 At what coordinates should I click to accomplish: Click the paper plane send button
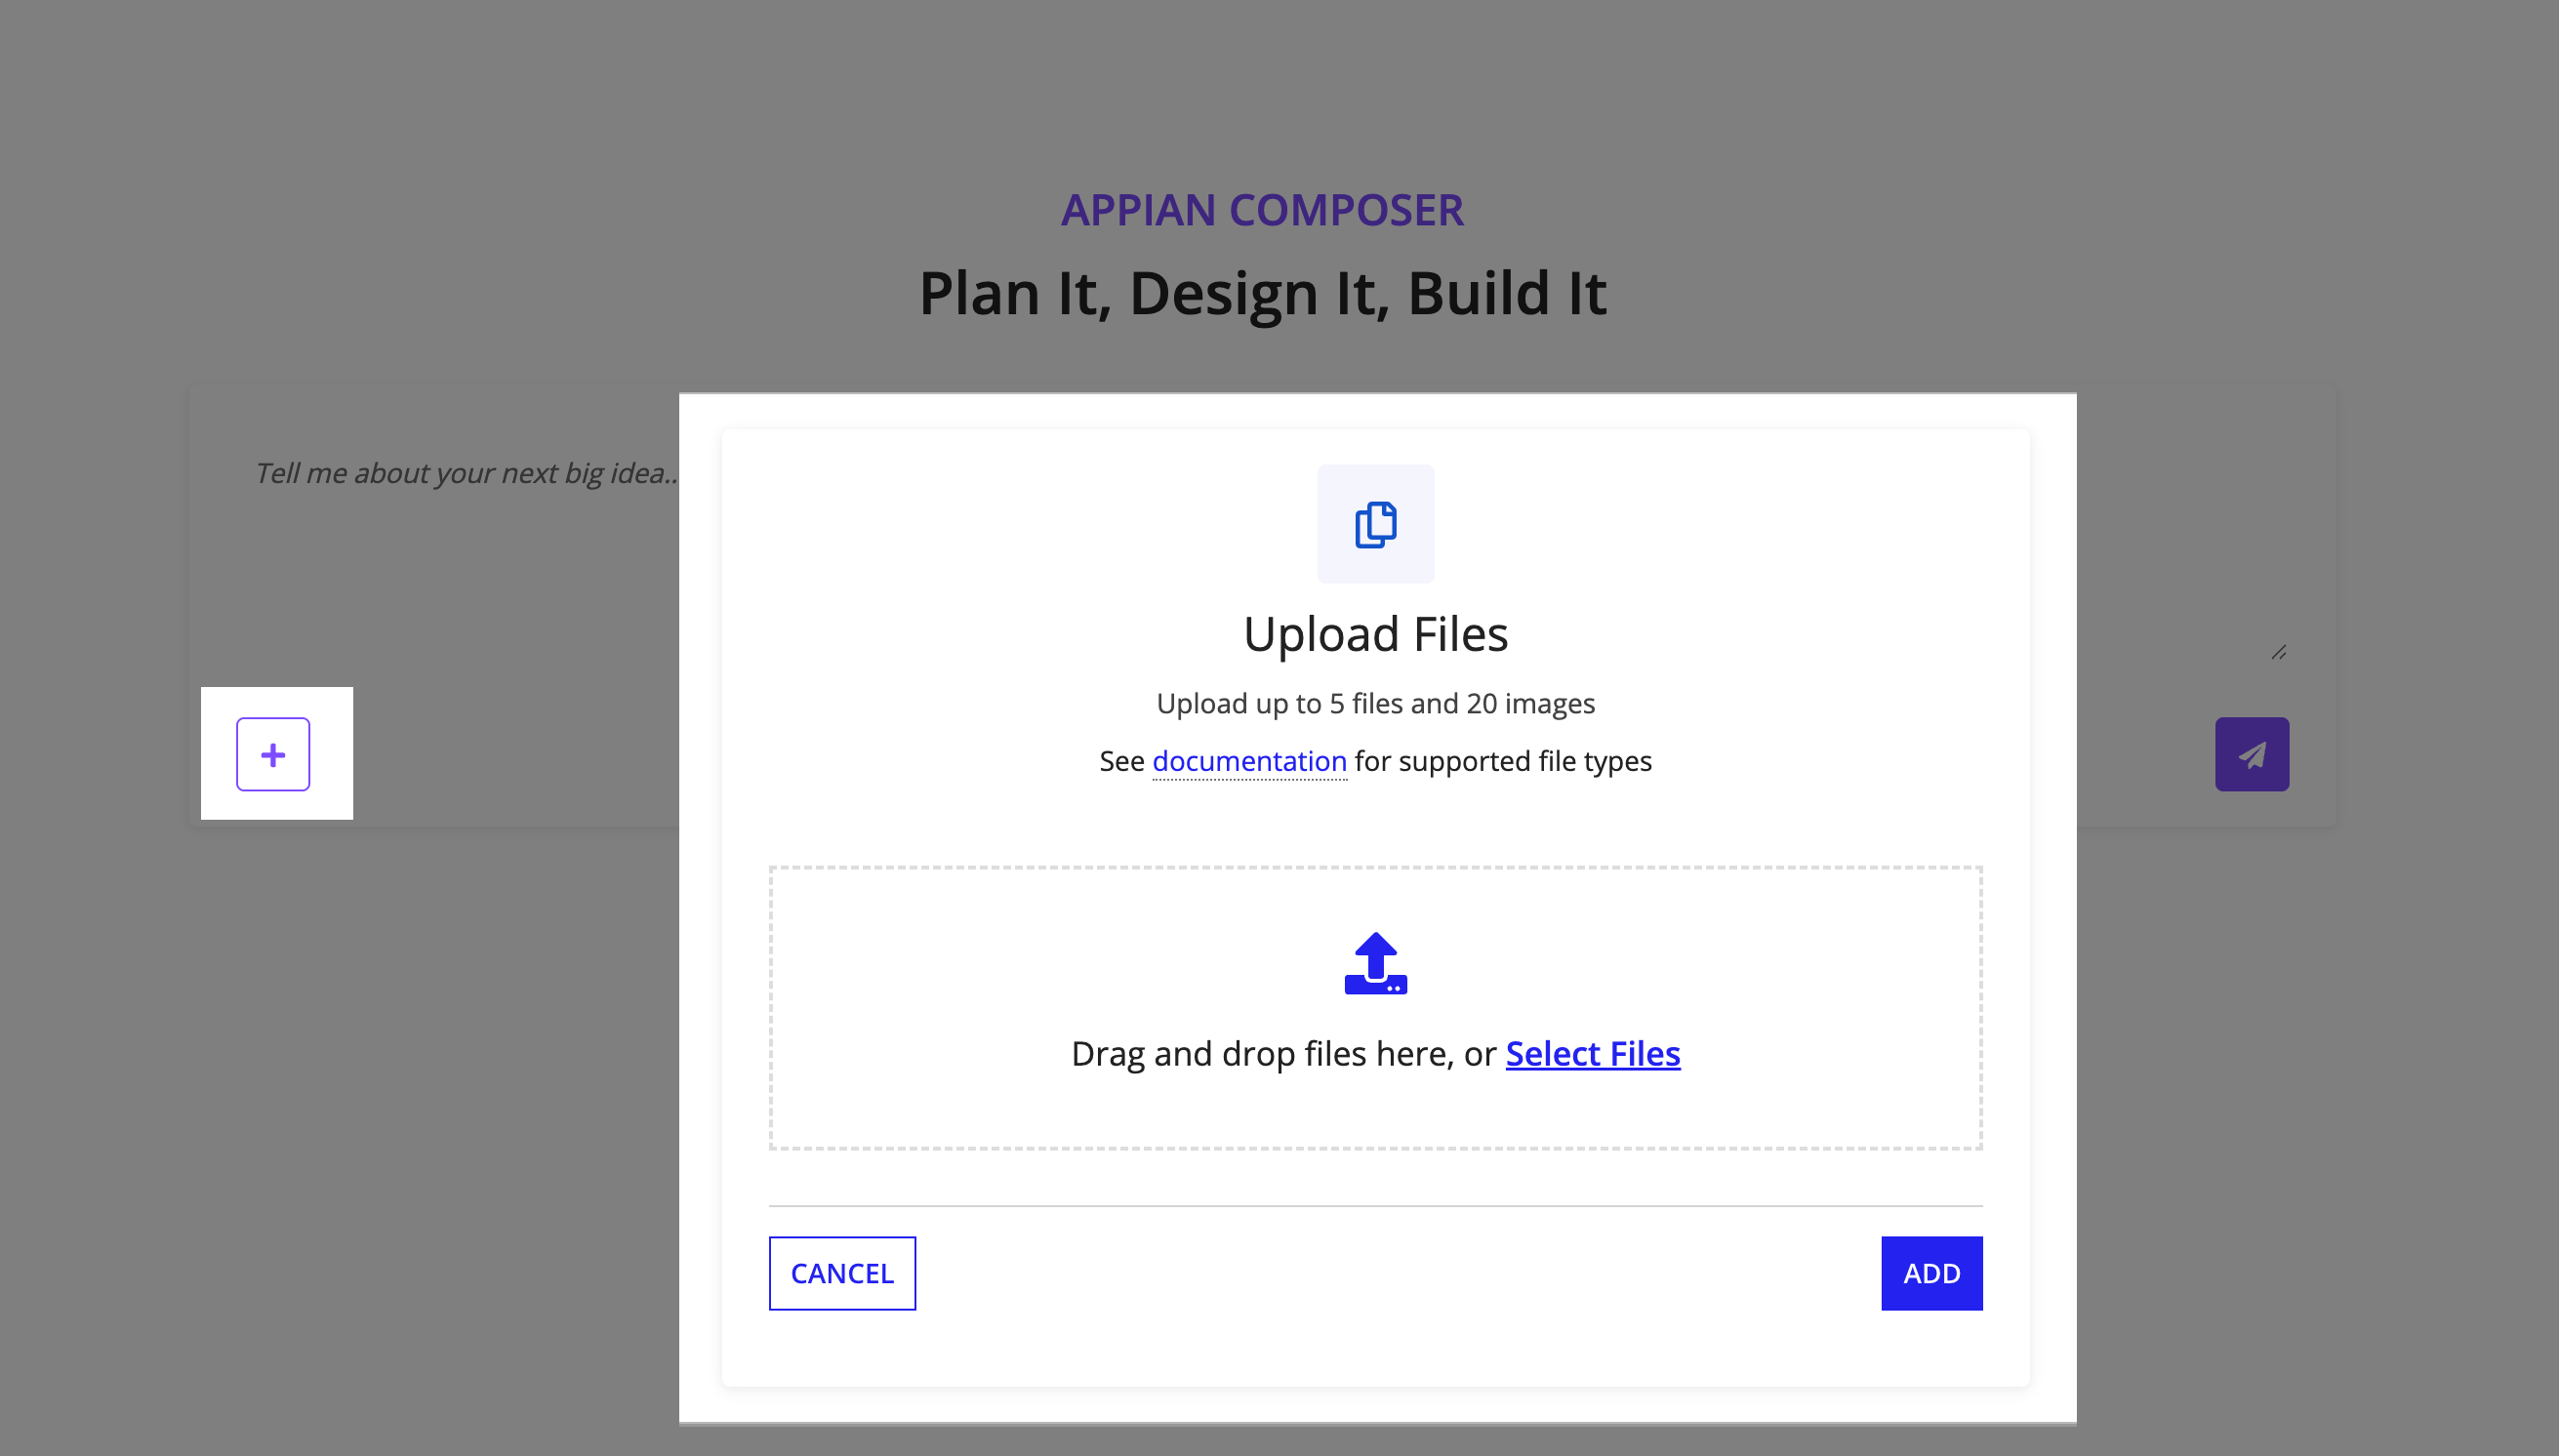(2251, 754)
